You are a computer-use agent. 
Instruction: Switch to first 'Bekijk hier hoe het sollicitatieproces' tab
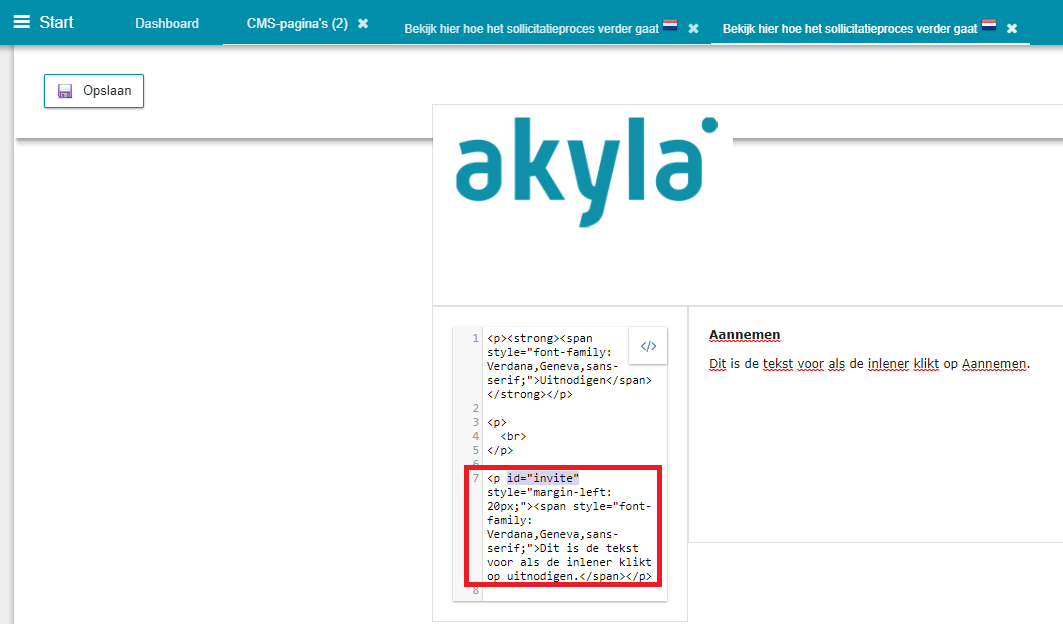click(532, 28)
